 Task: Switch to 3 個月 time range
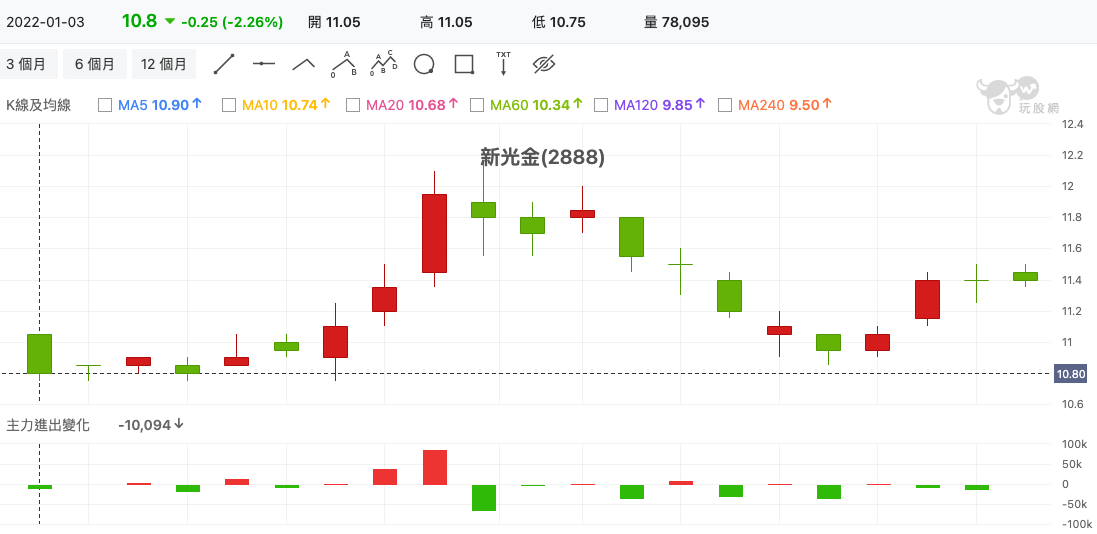(x=27, y=64)
